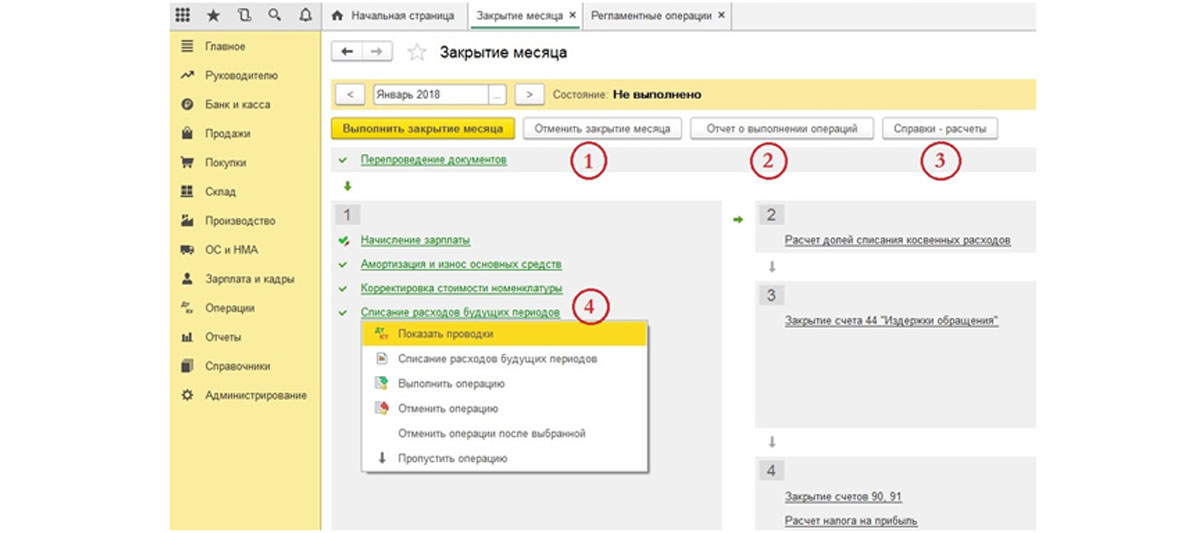Choose Показать проводки in context menu
The height and width of the screenshot is (533, 1200).
coord(505,334)
